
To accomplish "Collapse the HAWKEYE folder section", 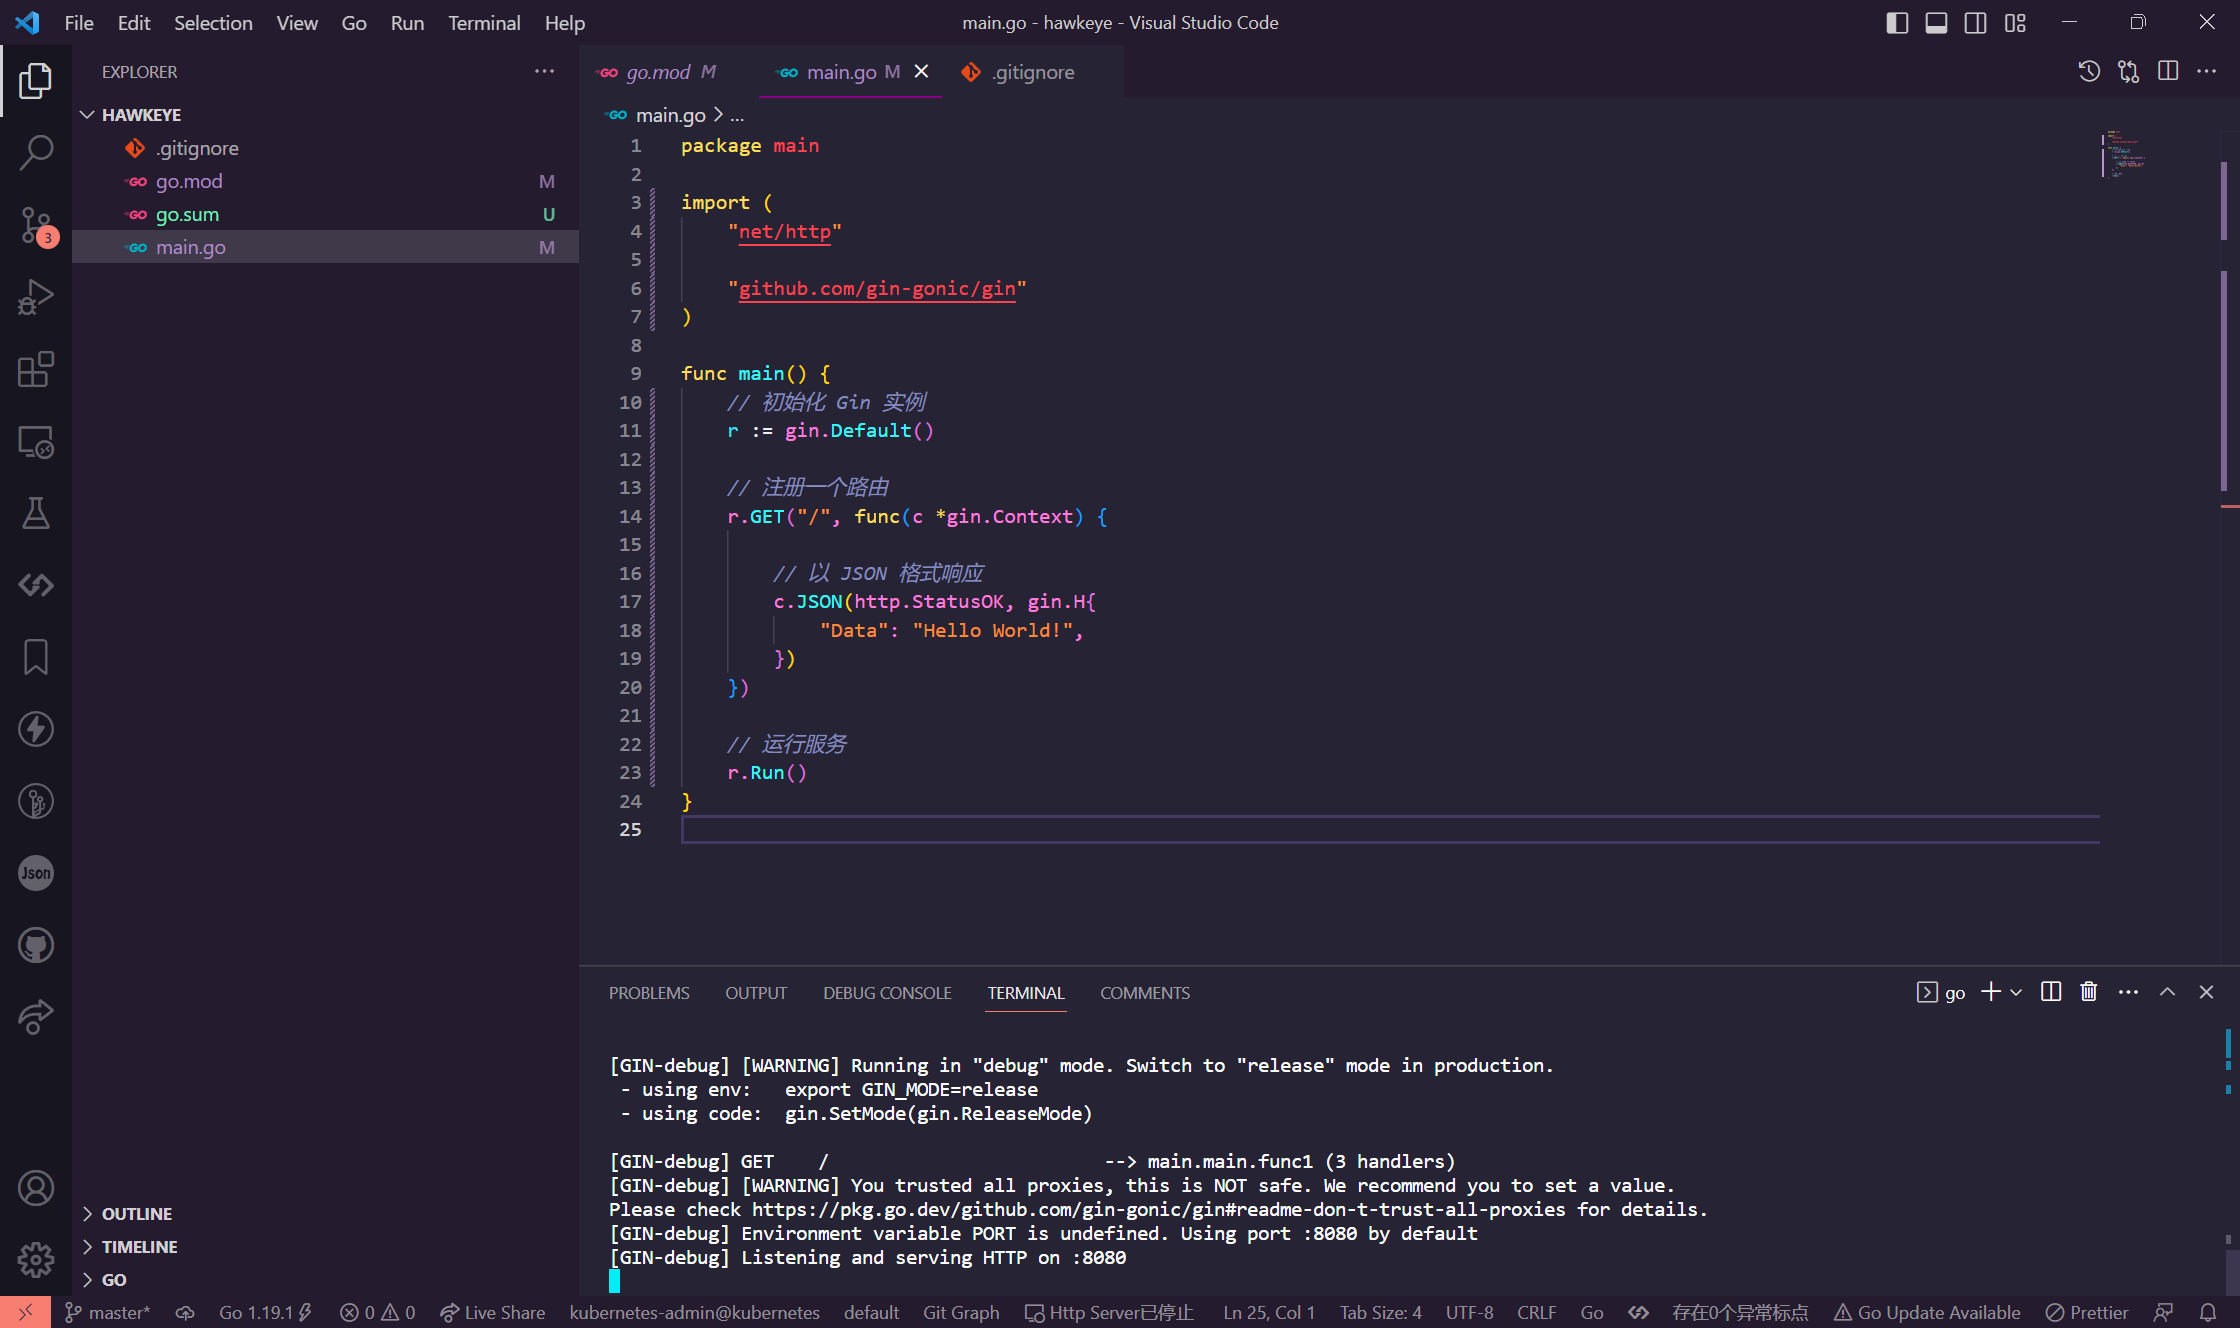I will [326, 115].
